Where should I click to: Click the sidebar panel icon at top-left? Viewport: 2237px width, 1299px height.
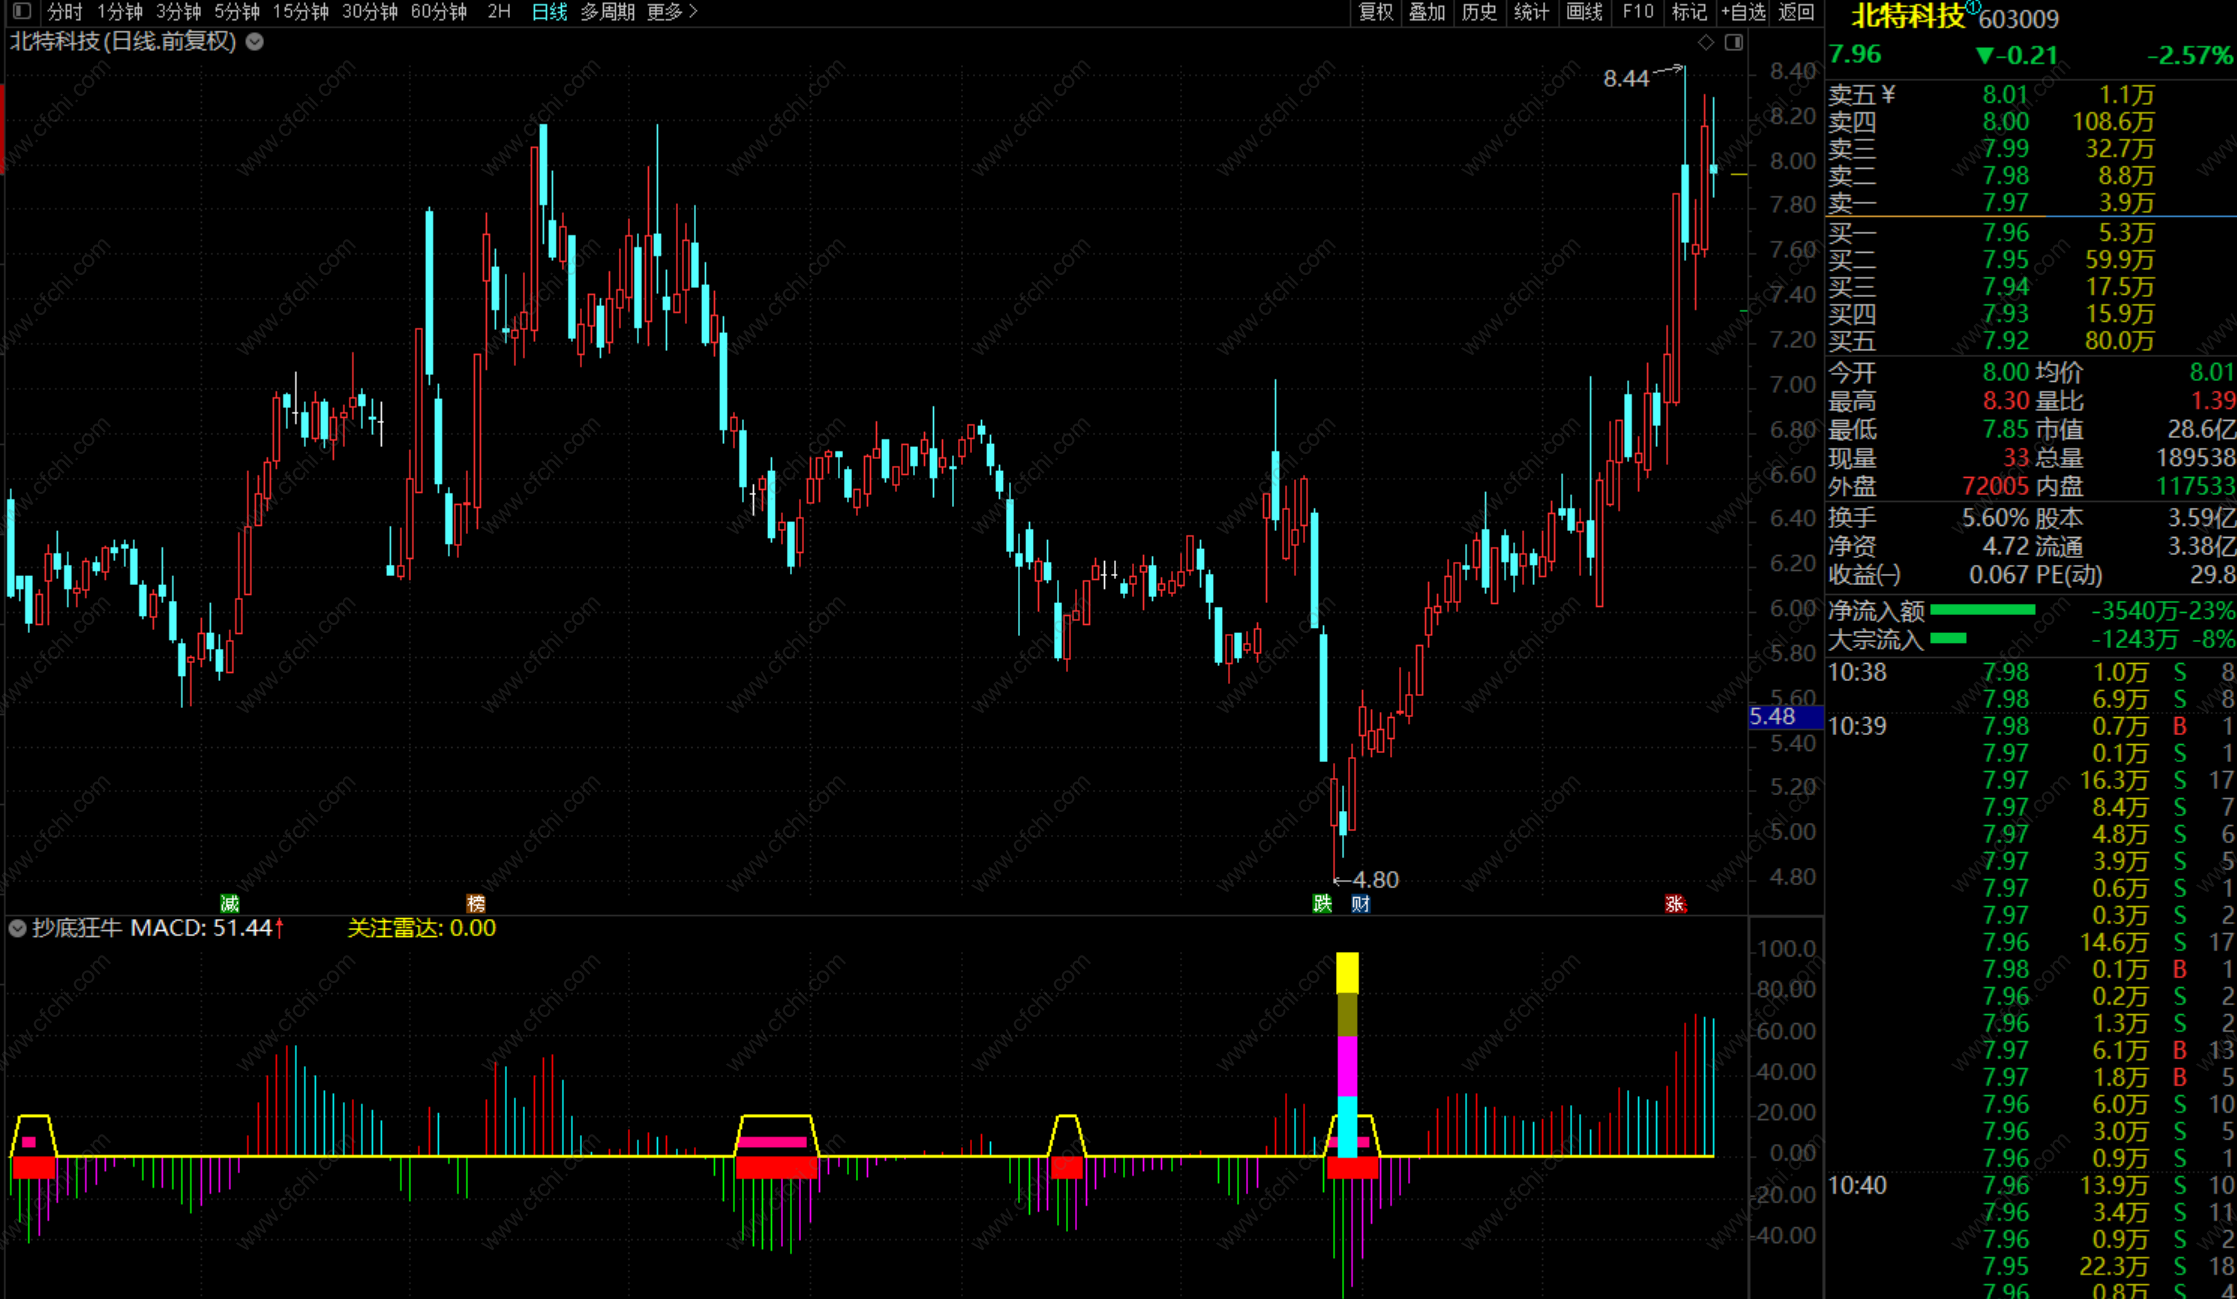point(22,12)
